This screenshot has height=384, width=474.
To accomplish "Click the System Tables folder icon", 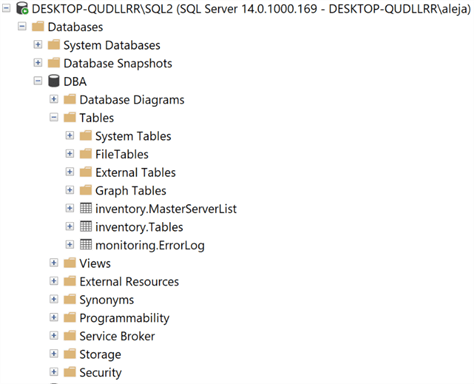I will click(86, 135).
